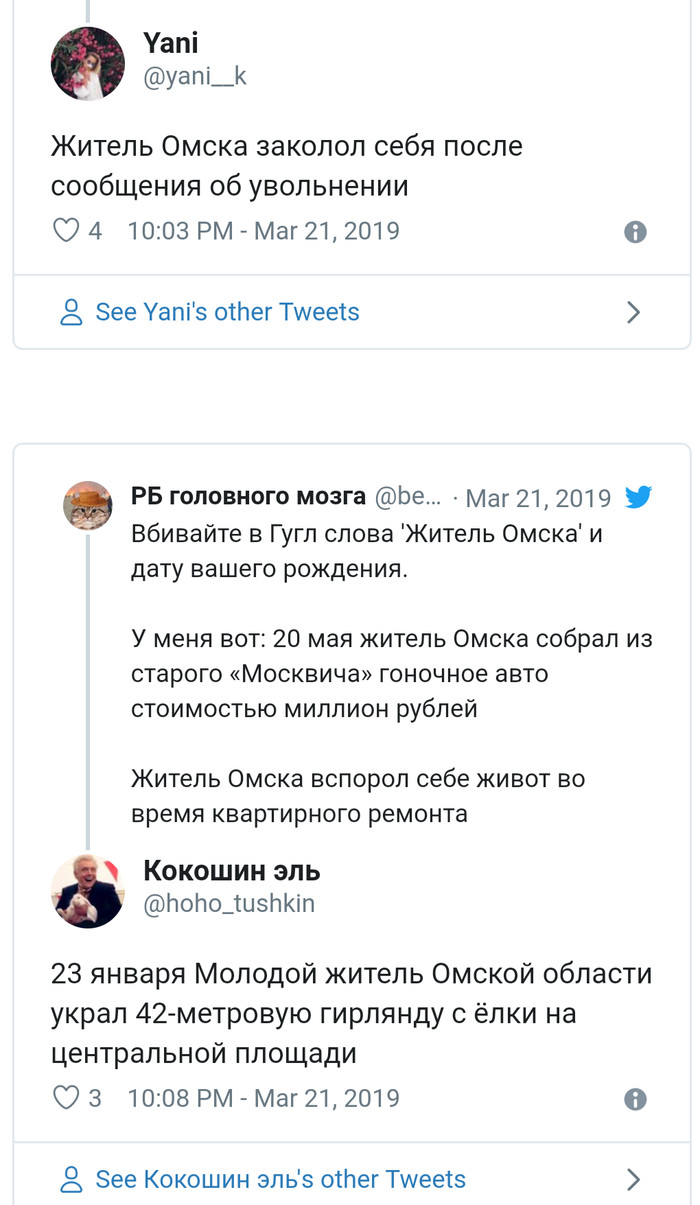Image resolution: width=700 pixels, height=1205 pixels.
Task: Like Кокошин эль's tweet with heart icon
Action: (x=66, y=1098)
